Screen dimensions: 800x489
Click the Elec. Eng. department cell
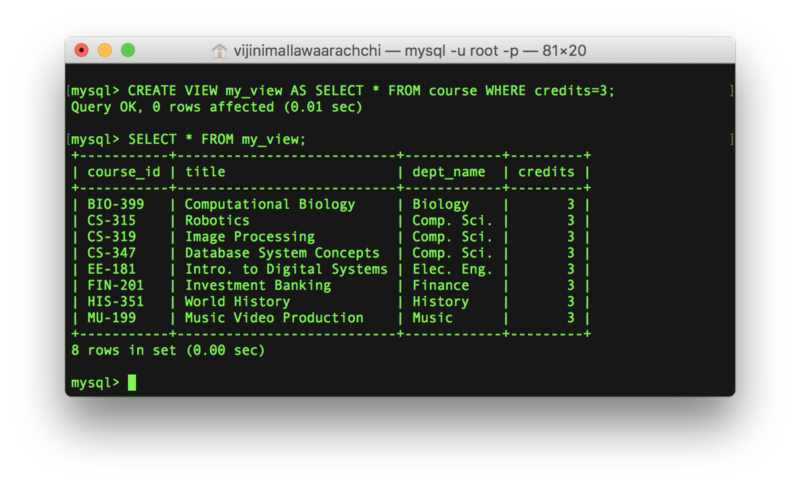point(452,269)
